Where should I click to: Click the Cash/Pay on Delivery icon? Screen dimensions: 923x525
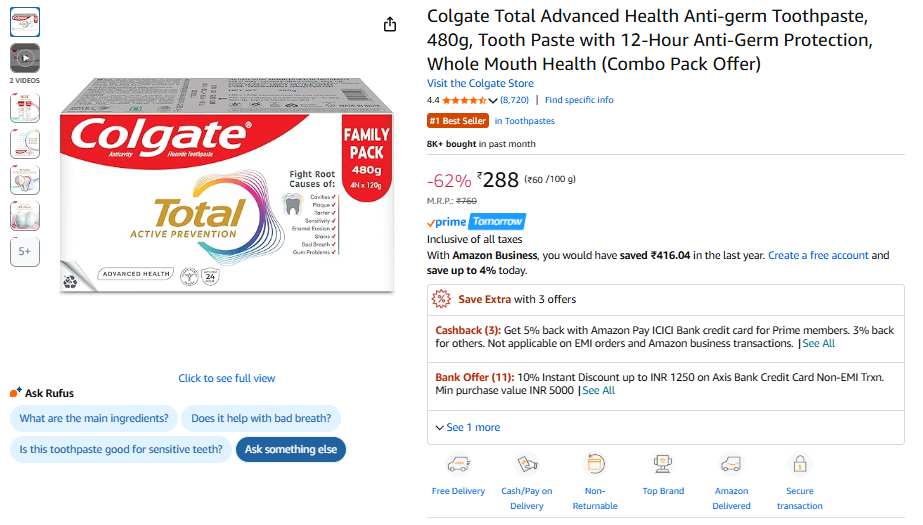pos(527,464)
